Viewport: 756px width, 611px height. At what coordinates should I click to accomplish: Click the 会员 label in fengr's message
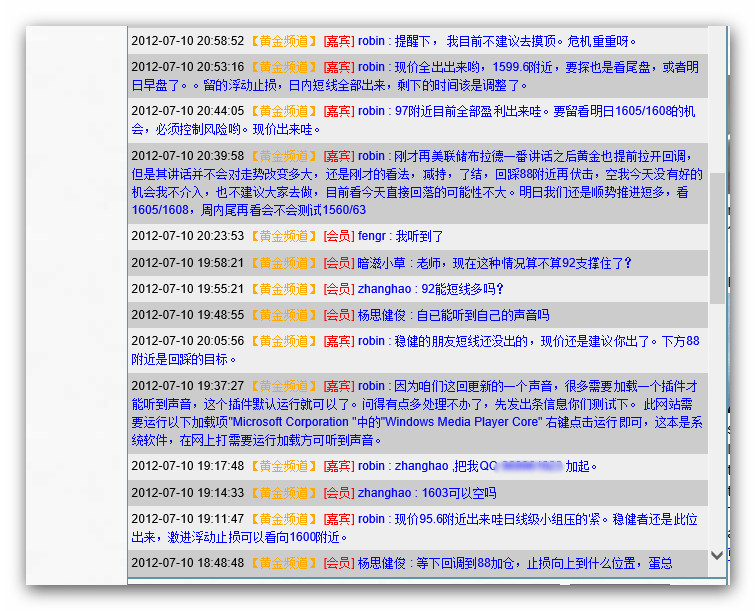click(338, 237)
